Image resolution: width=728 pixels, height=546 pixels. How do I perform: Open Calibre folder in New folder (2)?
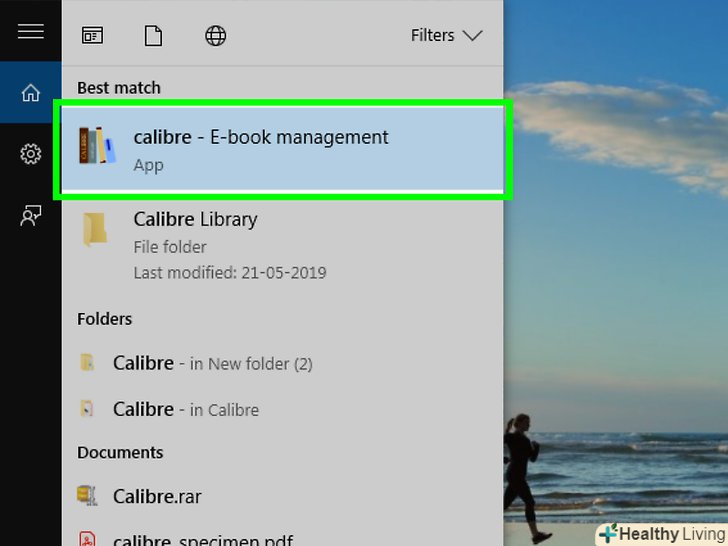point(283,363)
